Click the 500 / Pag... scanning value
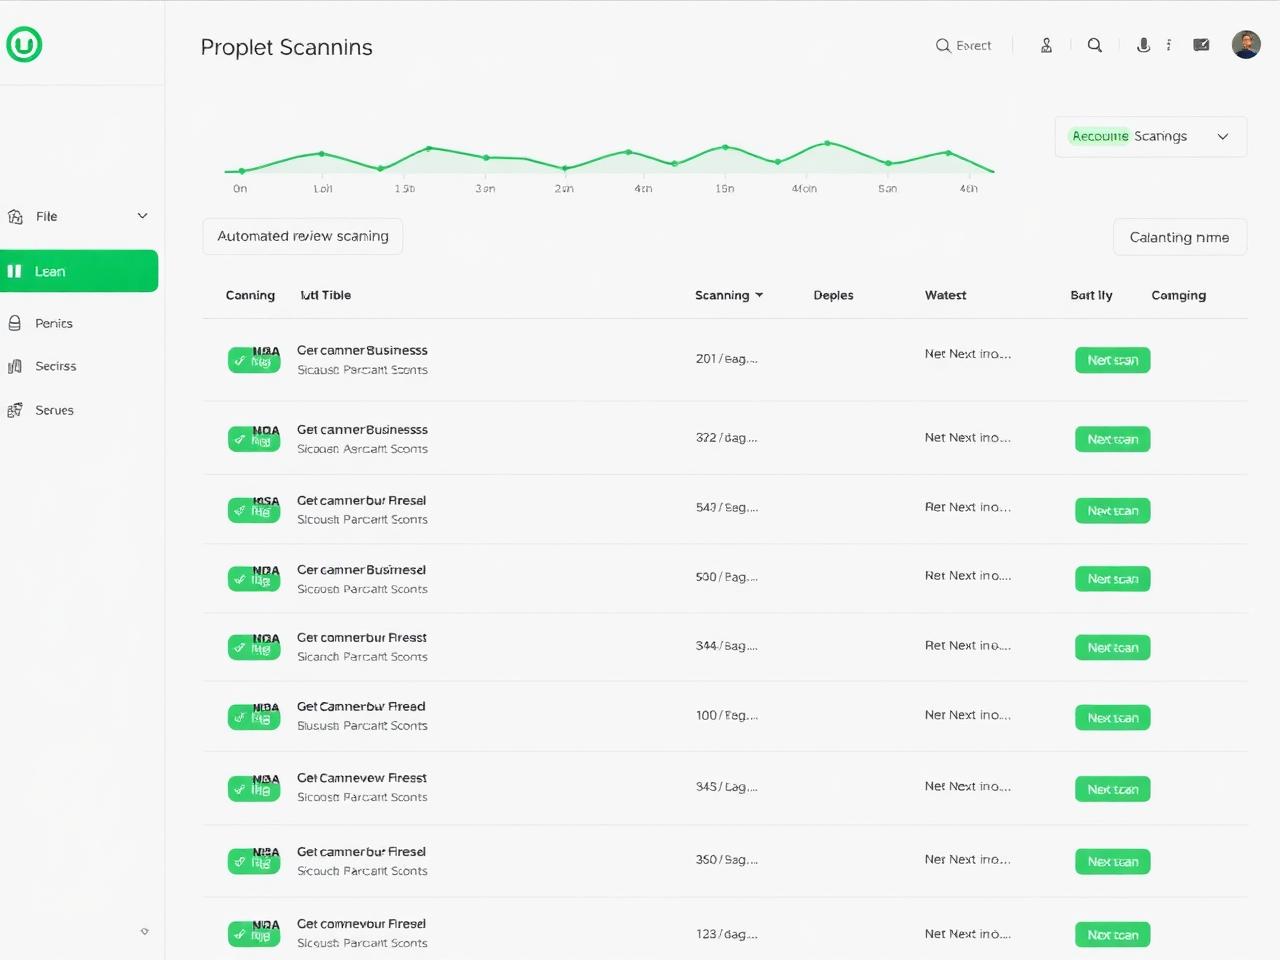This screenshot has height=960, width=1280. 727,577
